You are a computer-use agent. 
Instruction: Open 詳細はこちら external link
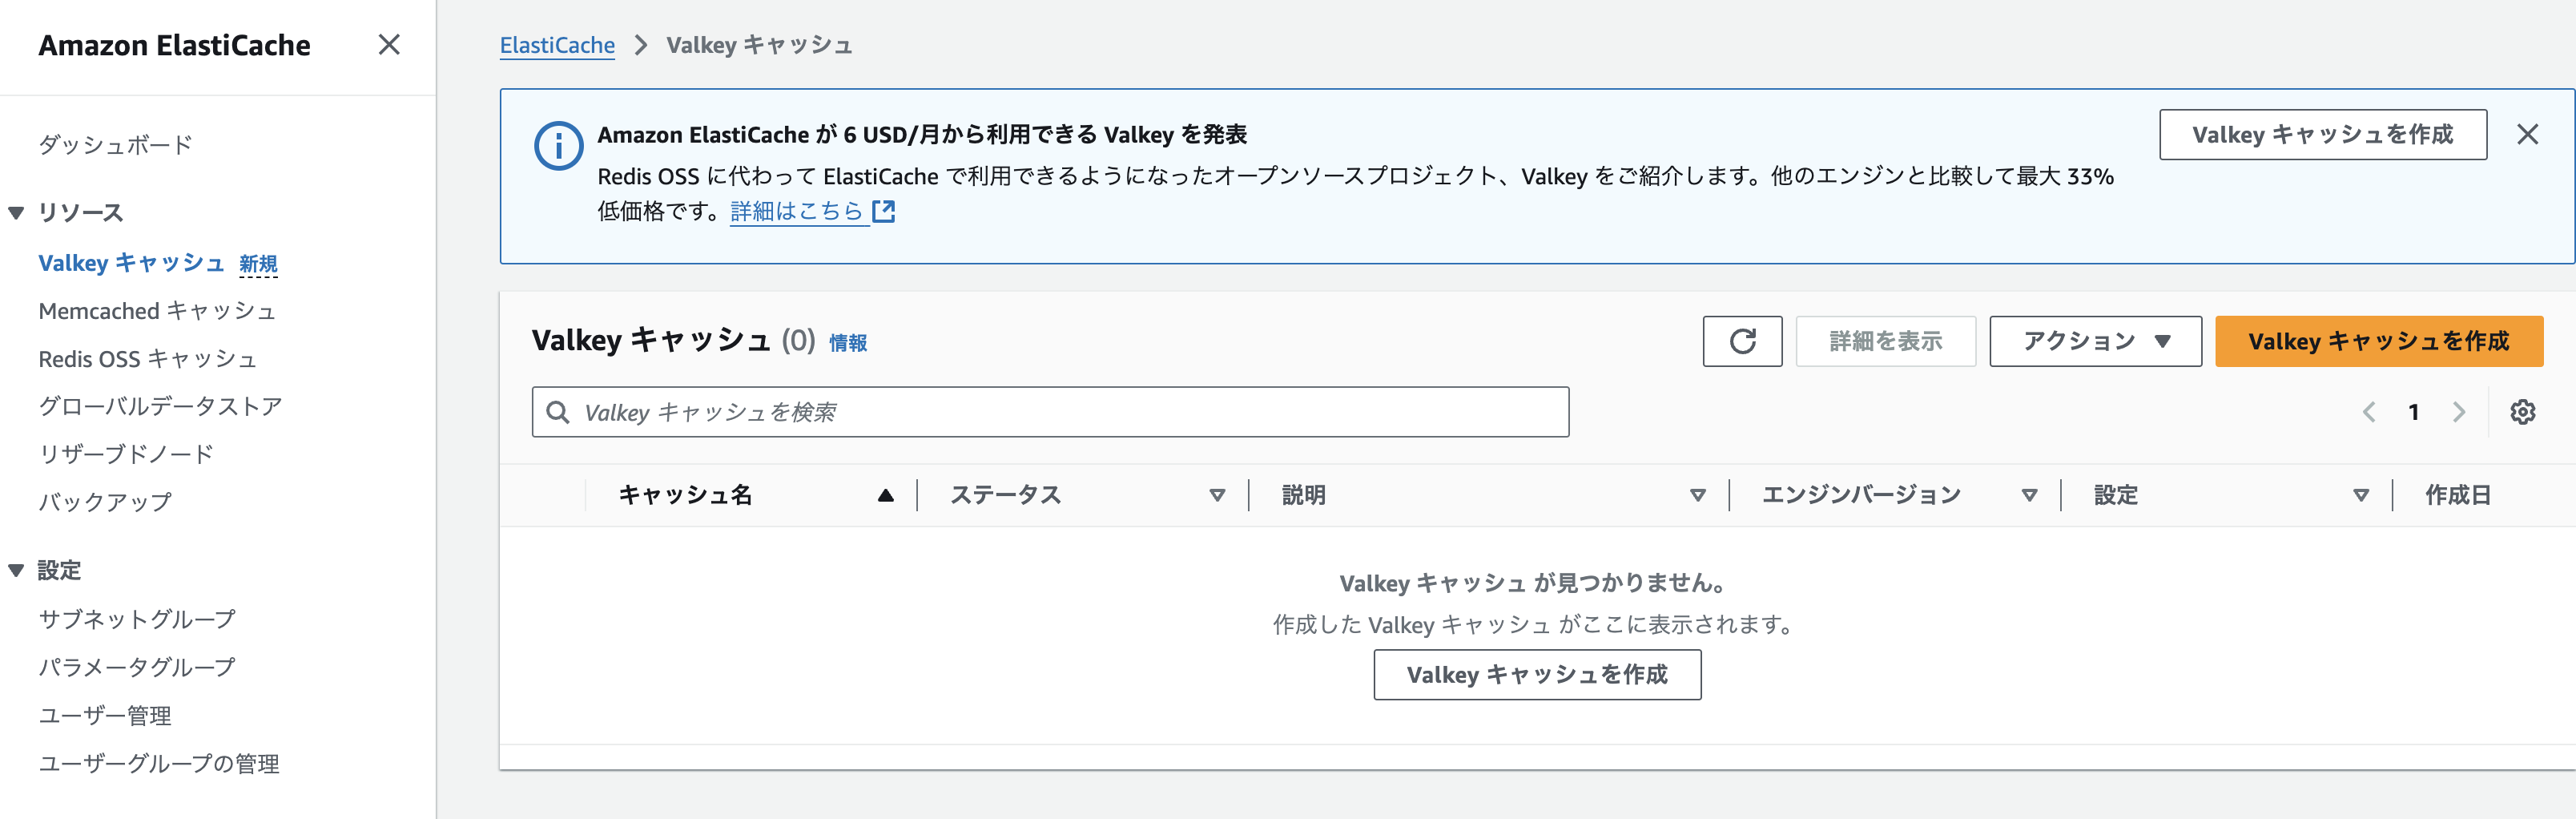pyautogui.click(x=811, y=211)
